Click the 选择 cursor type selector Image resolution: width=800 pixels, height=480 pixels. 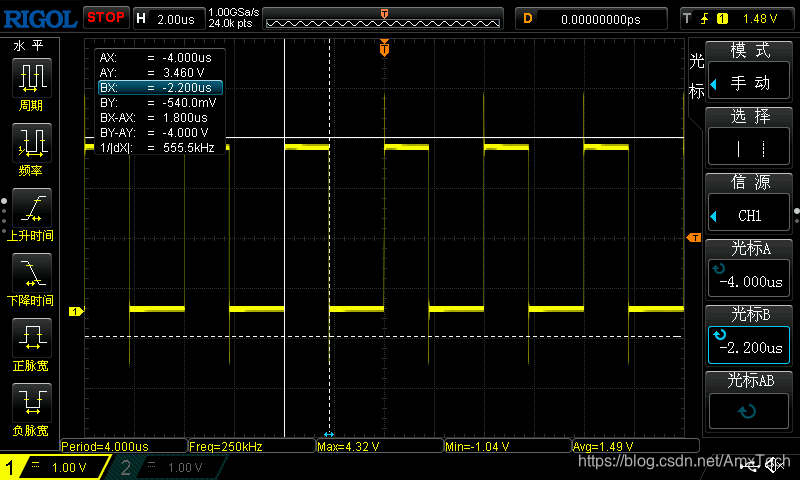(x=749, y=146)
